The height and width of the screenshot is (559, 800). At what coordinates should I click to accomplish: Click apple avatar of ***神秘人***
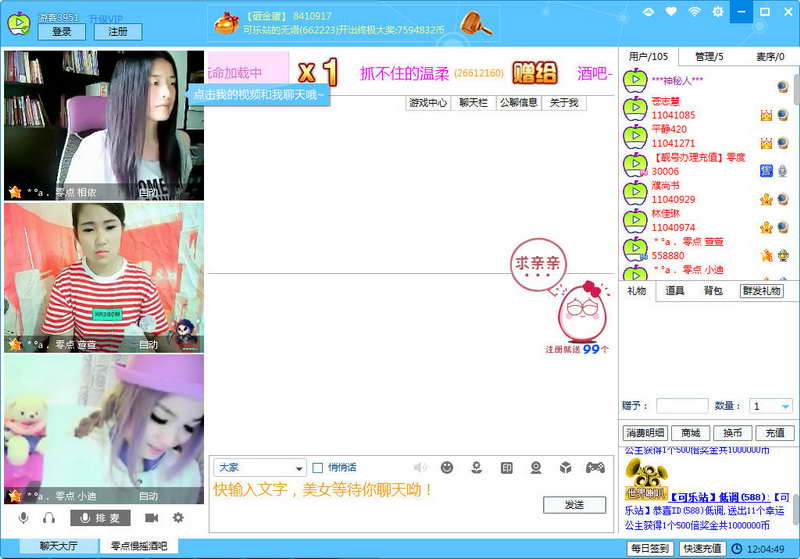[x=635, y=81]
